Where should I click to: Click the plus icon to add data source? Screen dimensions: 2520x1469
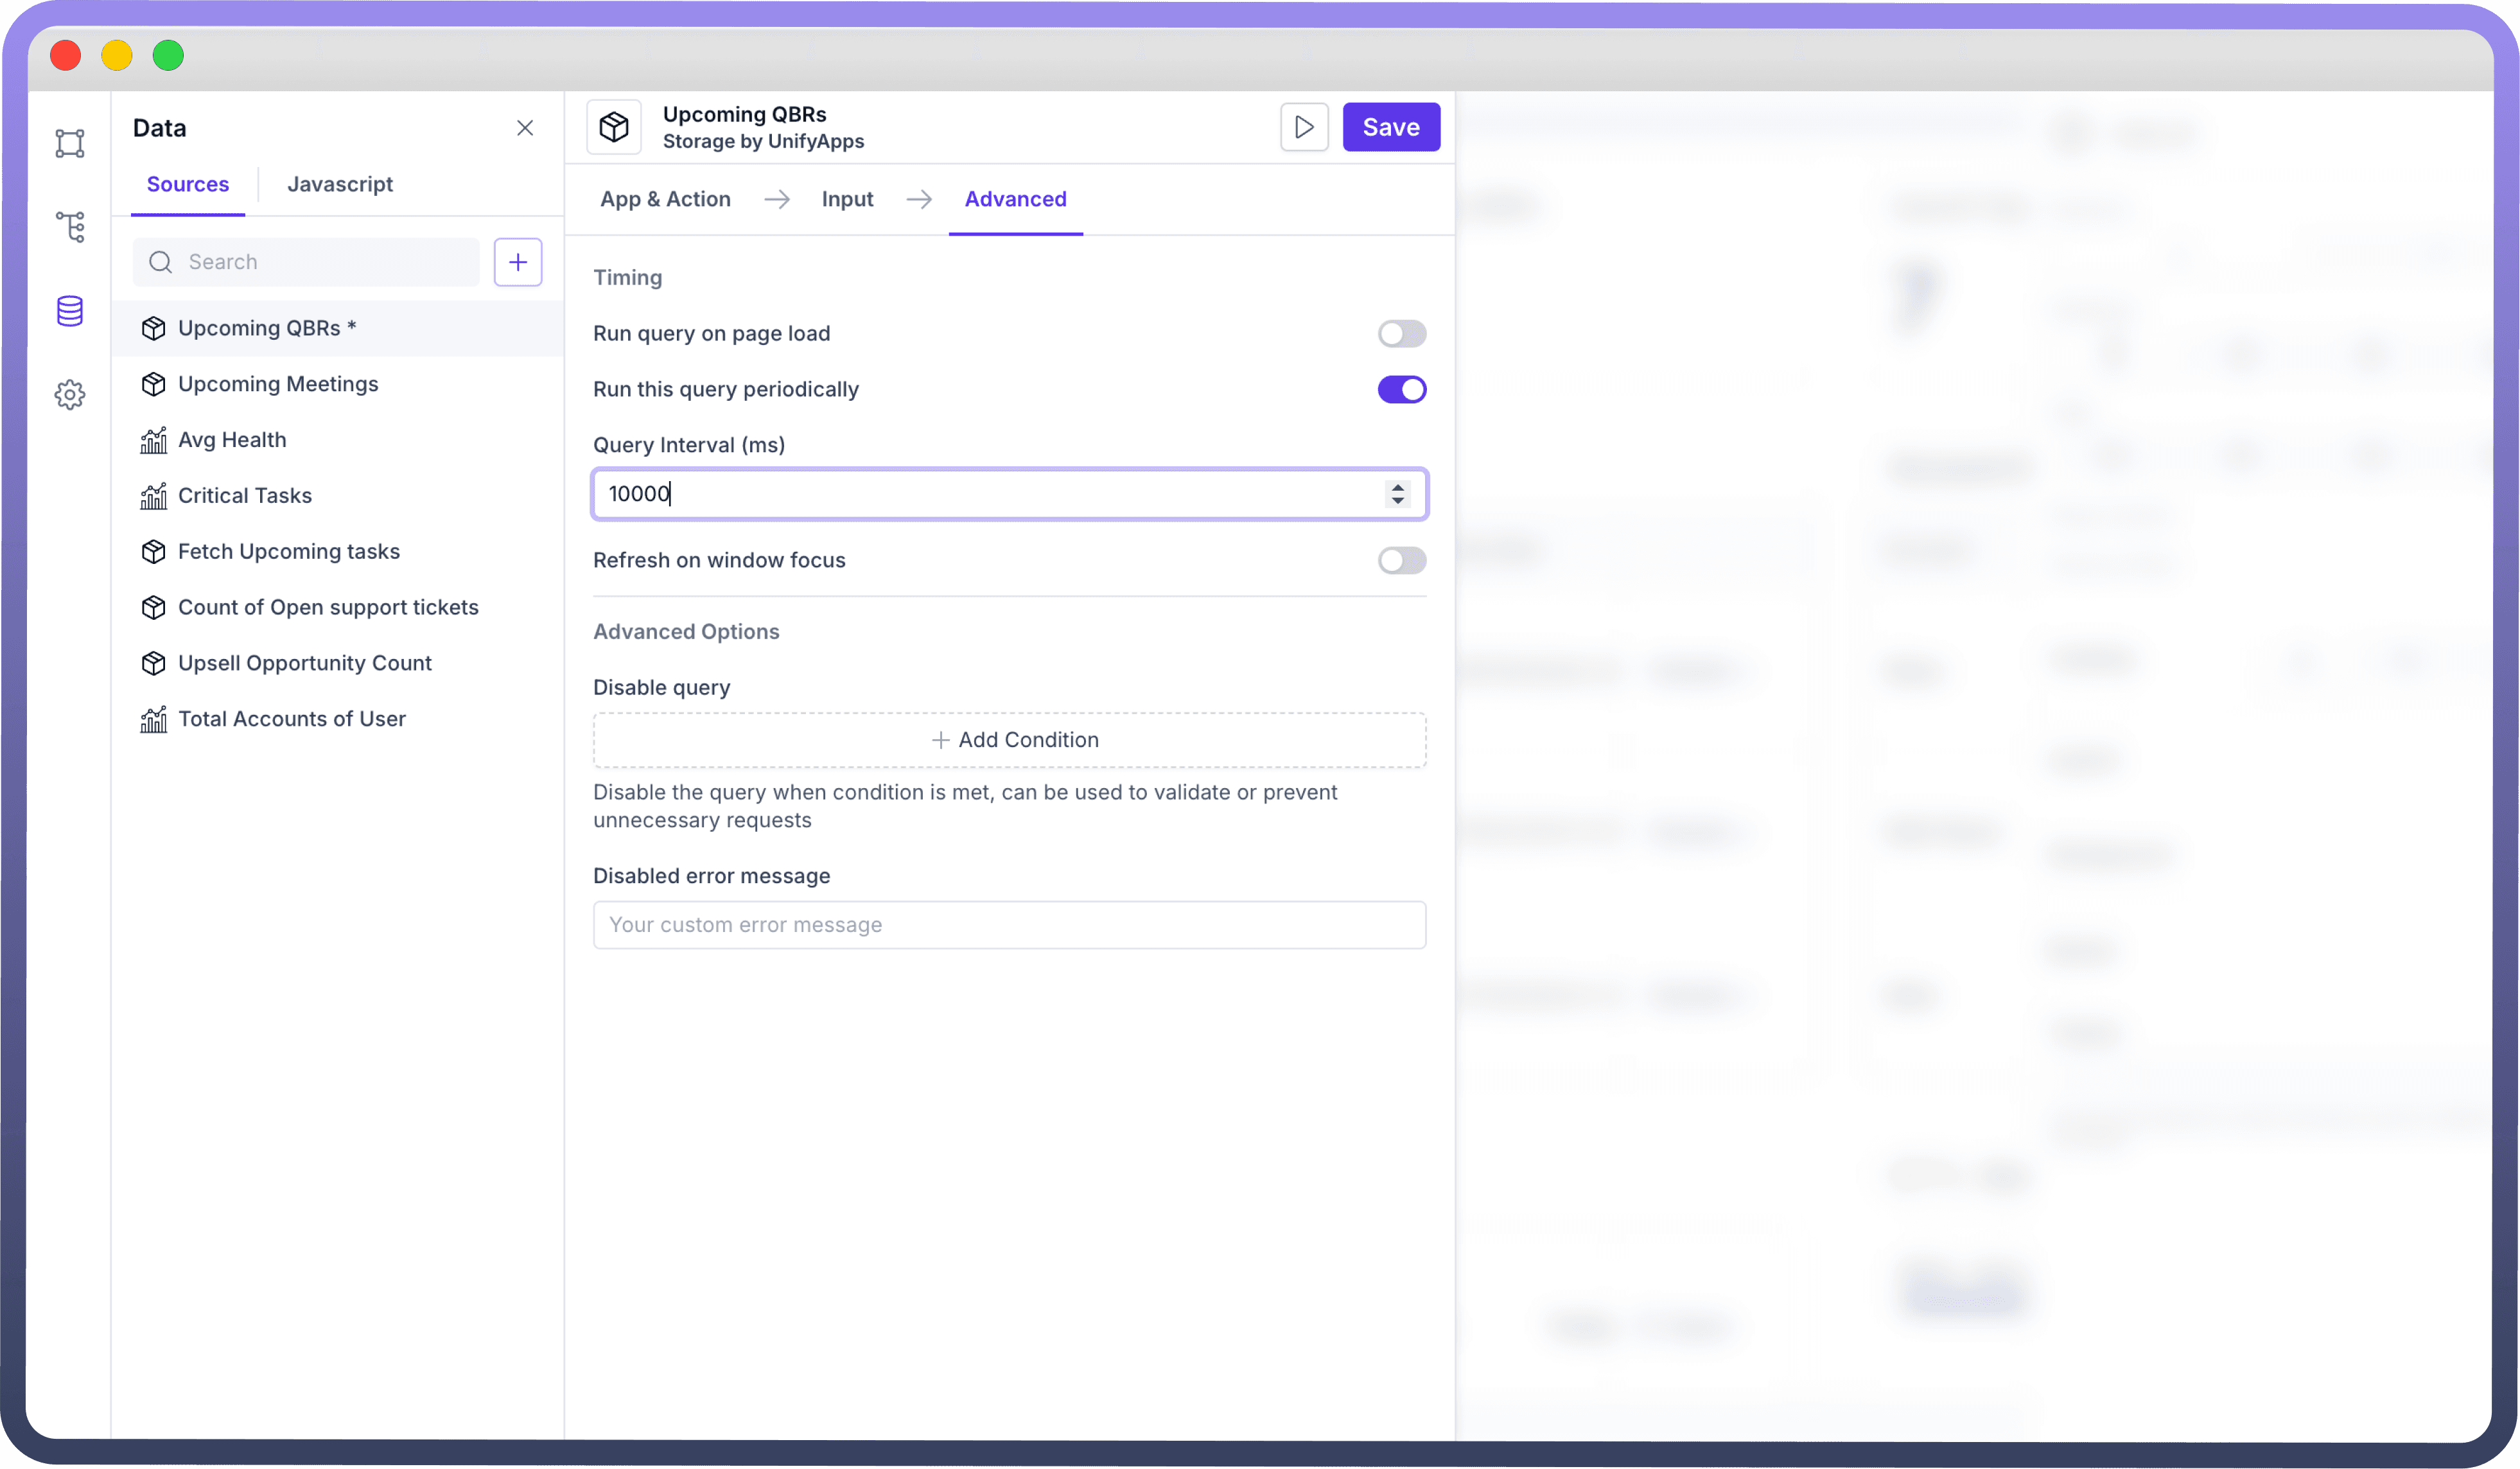click(x=517, y=262)
